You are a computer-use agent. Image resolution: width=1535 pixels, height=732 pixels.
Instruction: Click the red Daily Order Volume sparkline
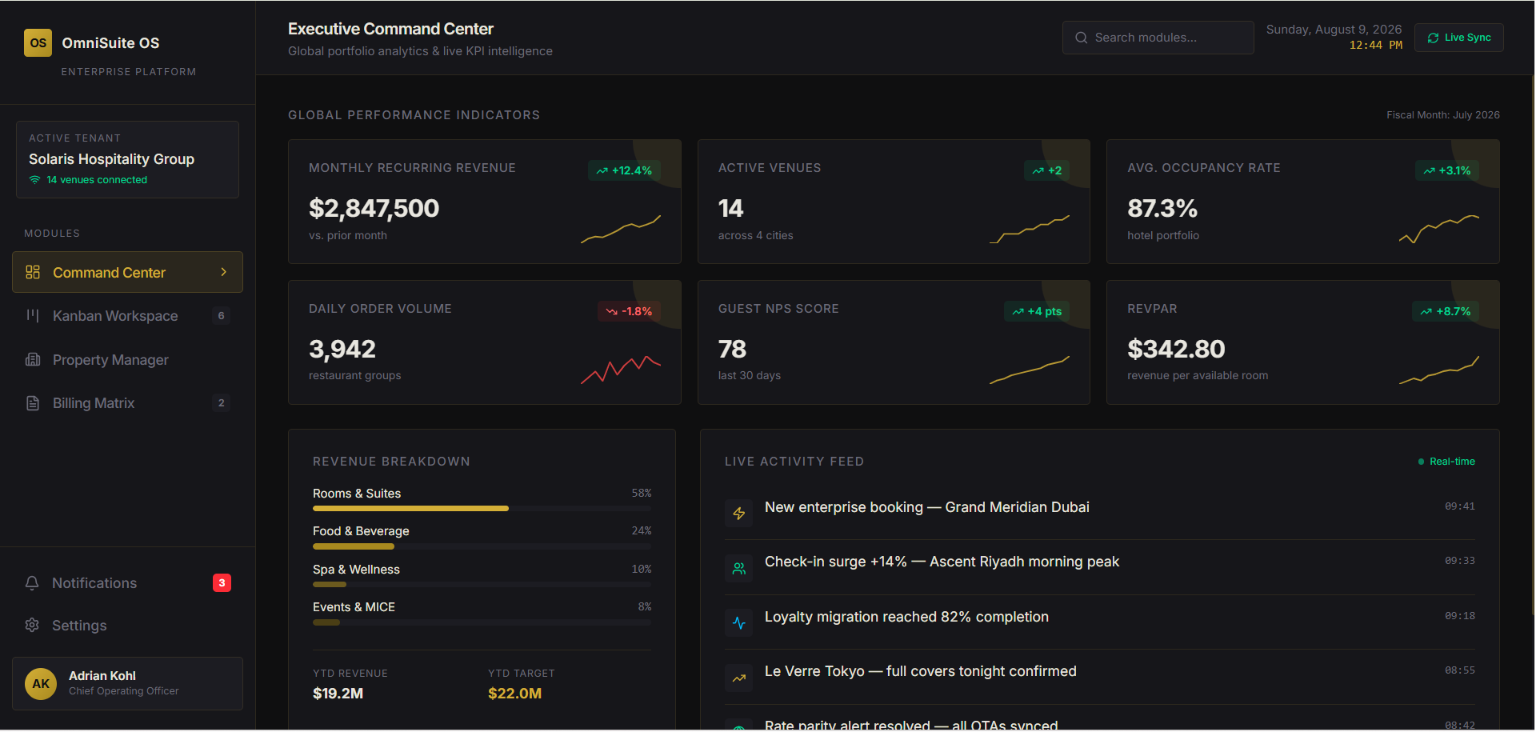(x=621, y=369)
